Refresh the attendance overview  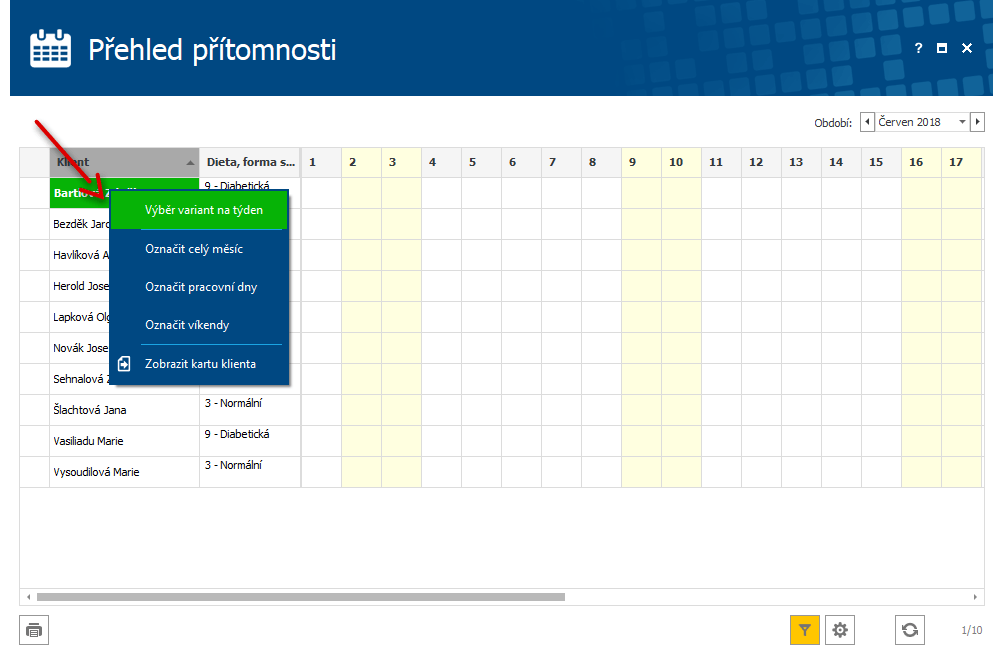pos(910,630)
